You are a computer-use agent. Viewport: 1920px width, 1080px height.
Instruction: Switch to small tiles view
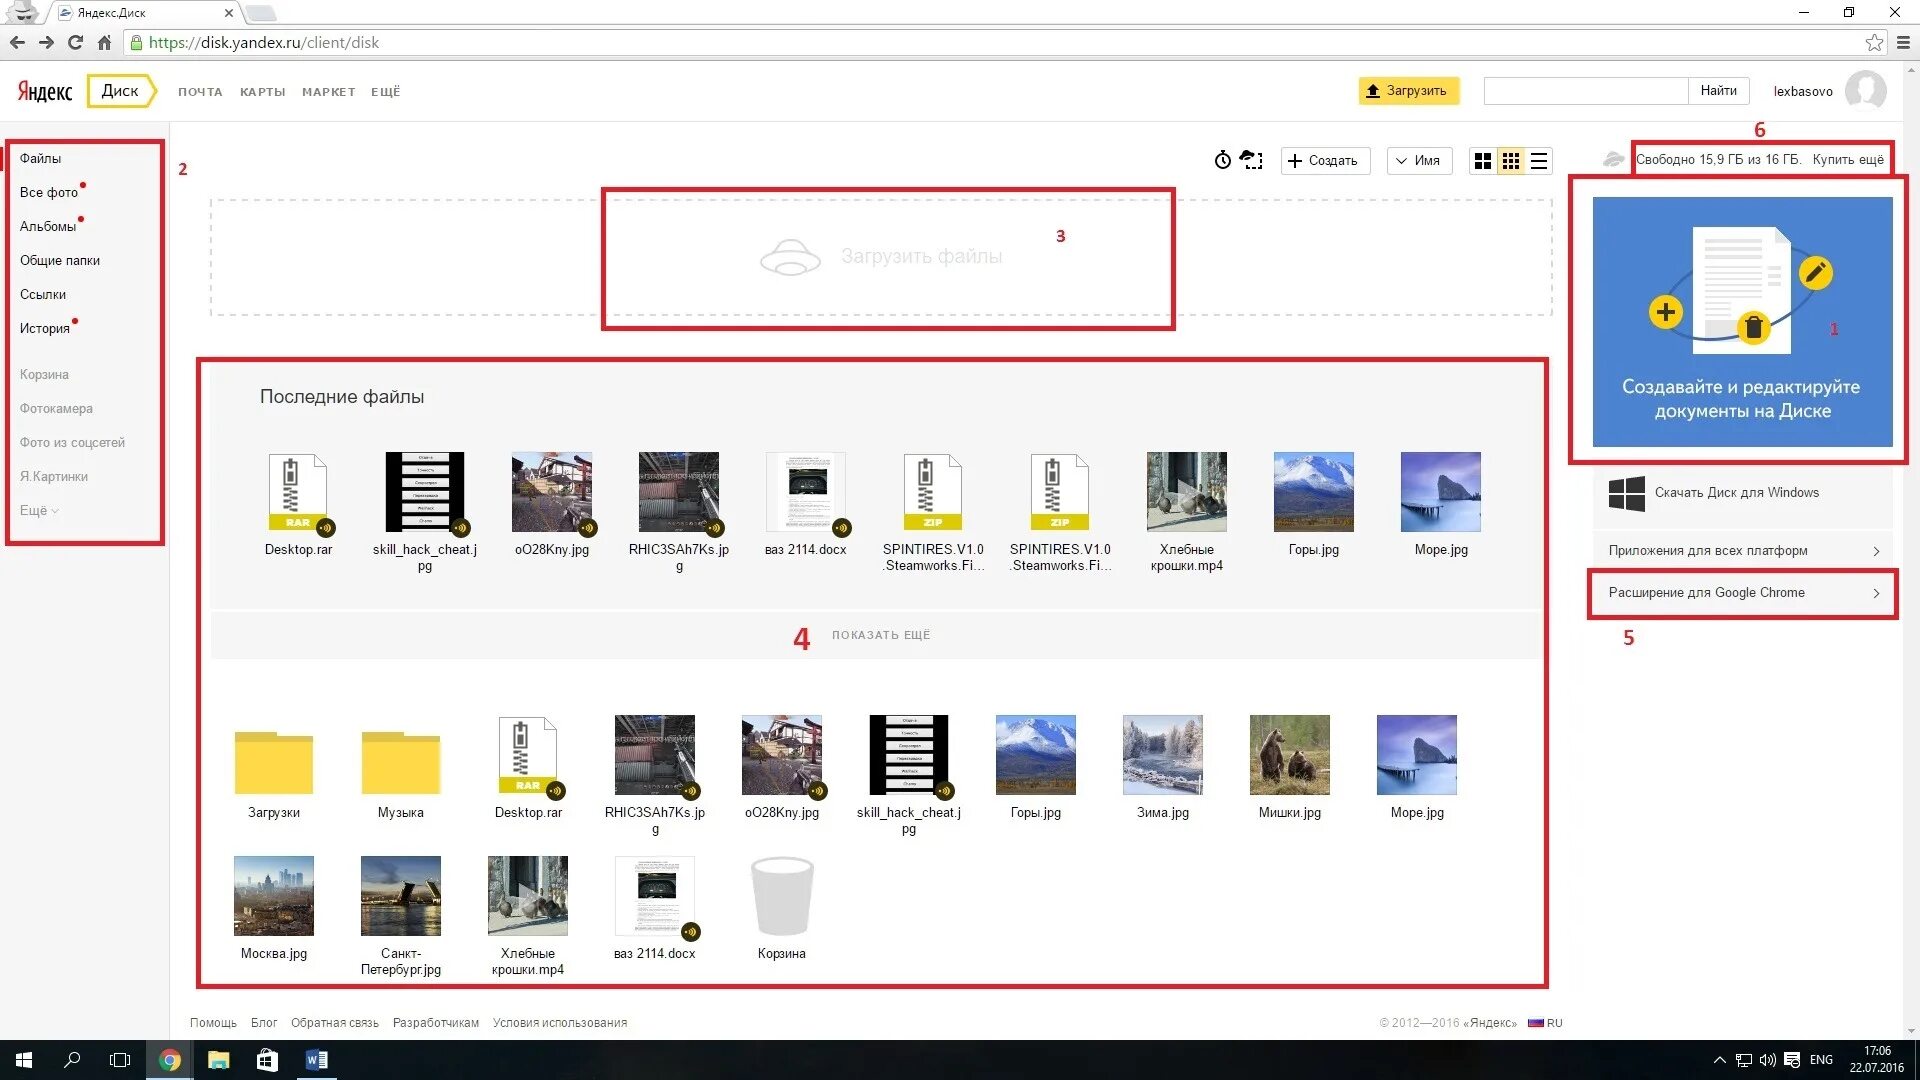[1511, 161]
